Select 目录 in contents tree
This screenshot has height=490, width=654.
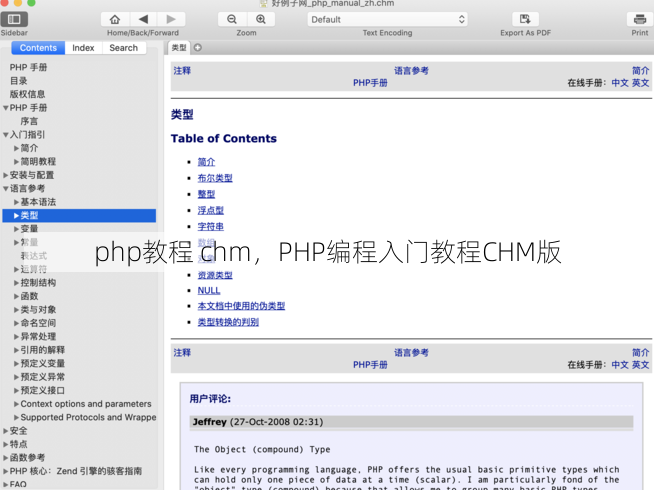coord(18,81)
